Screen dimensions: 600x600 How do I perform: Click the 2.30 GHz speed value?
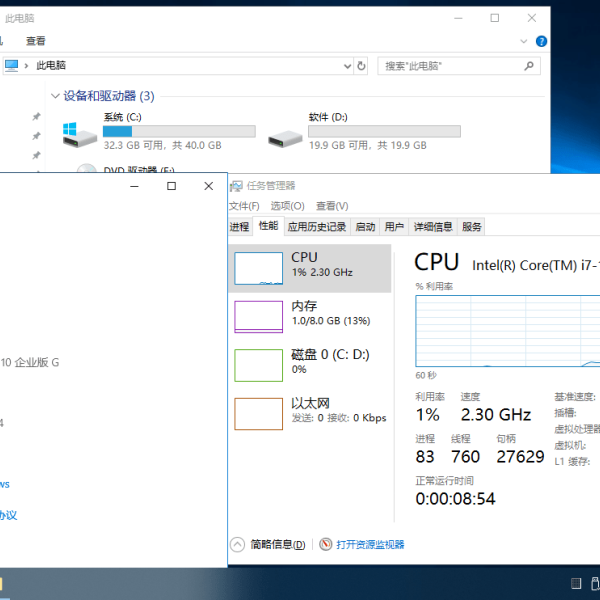(496, 415)
